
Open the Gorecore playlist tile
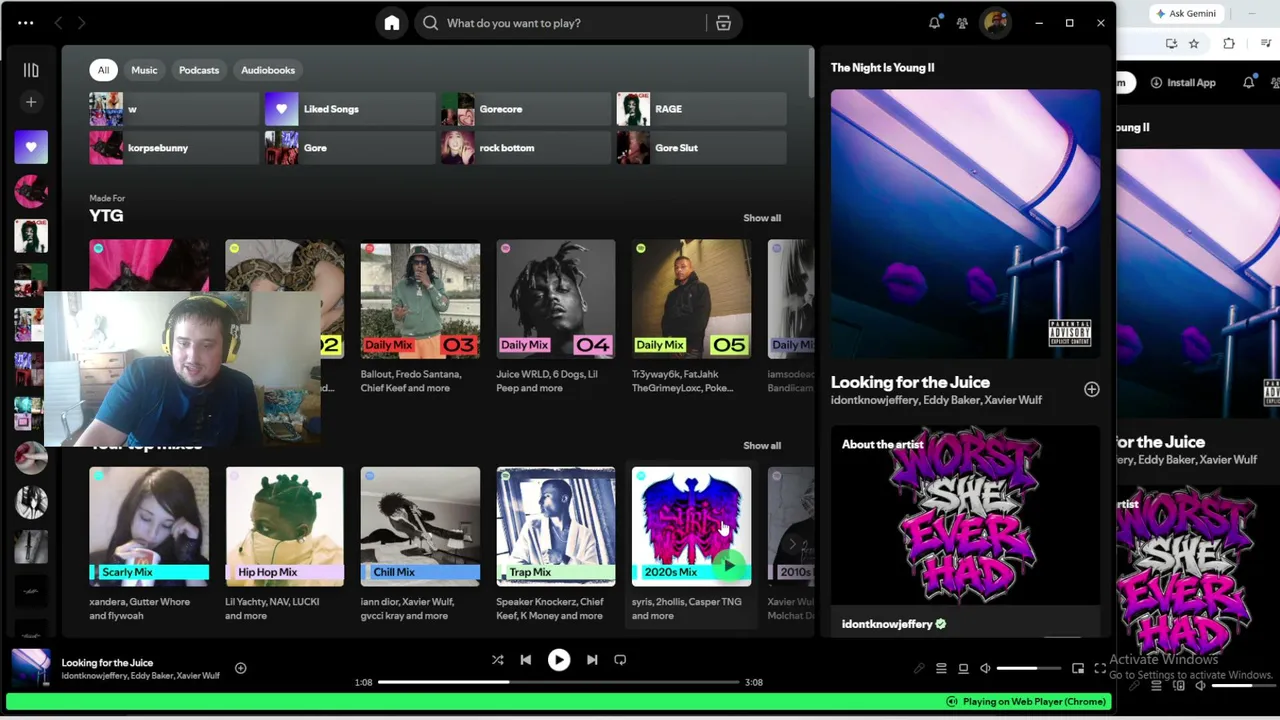click(526, 109)
